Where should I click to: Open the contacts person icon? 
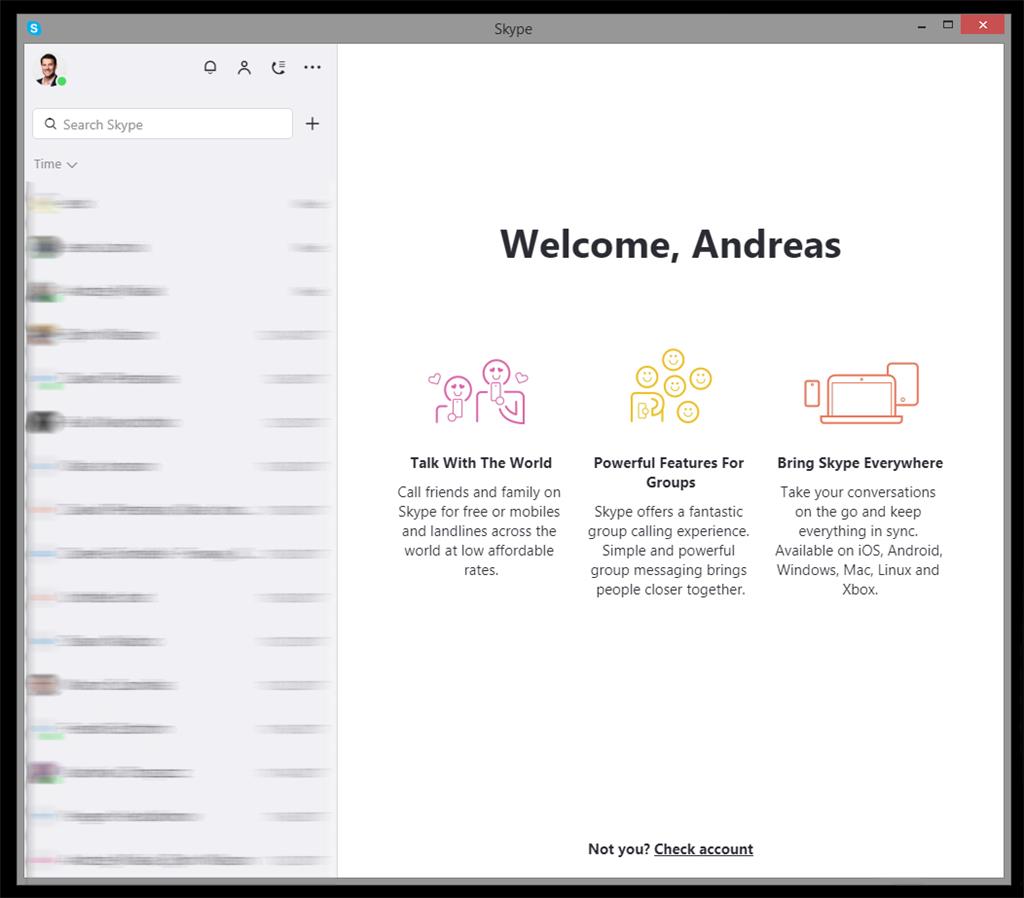[x=244, y=67]
